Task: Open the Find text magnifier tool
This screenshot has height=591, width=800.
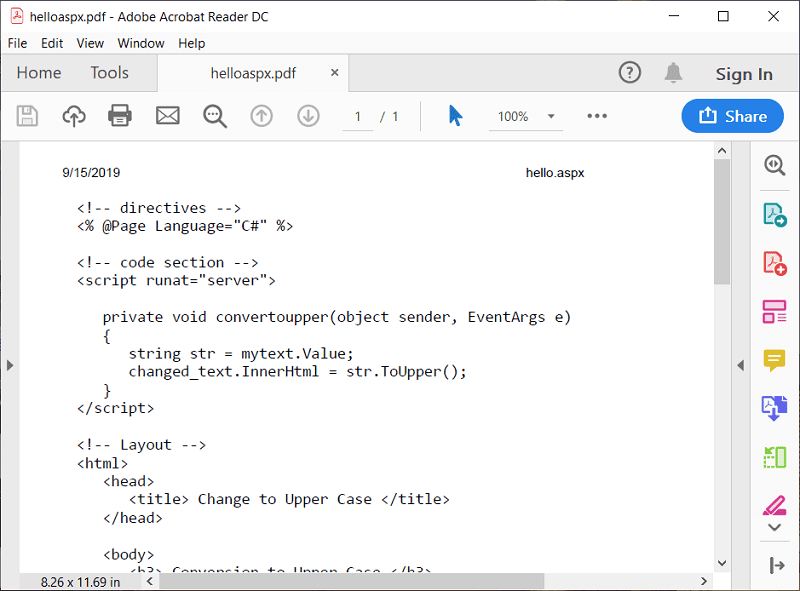Action: pyautogui.click(x=214, y=116)
